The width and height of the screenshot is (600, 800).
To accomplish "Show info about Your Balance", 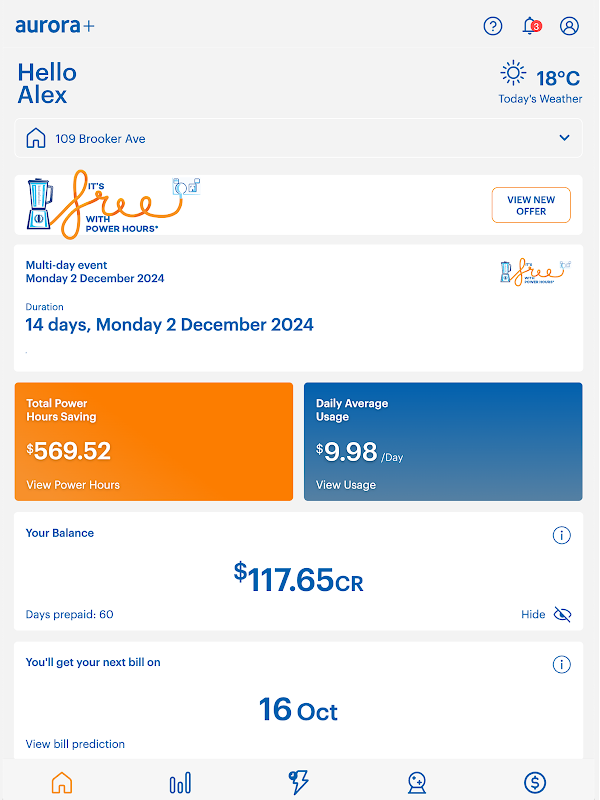I will (562, 535).
